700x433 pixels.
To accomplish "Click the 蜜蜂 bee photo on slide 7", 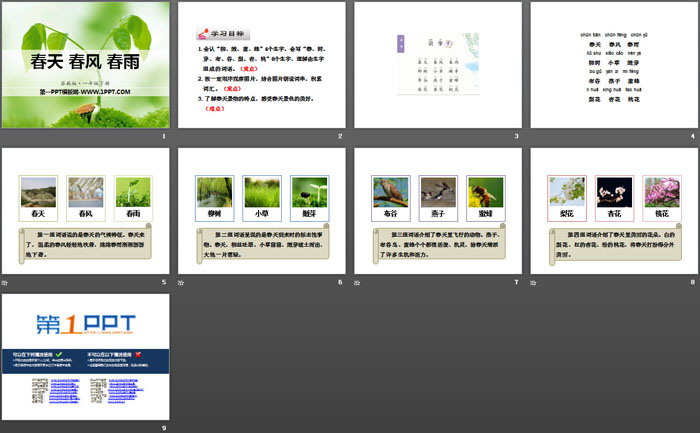I will pos(484,192).
